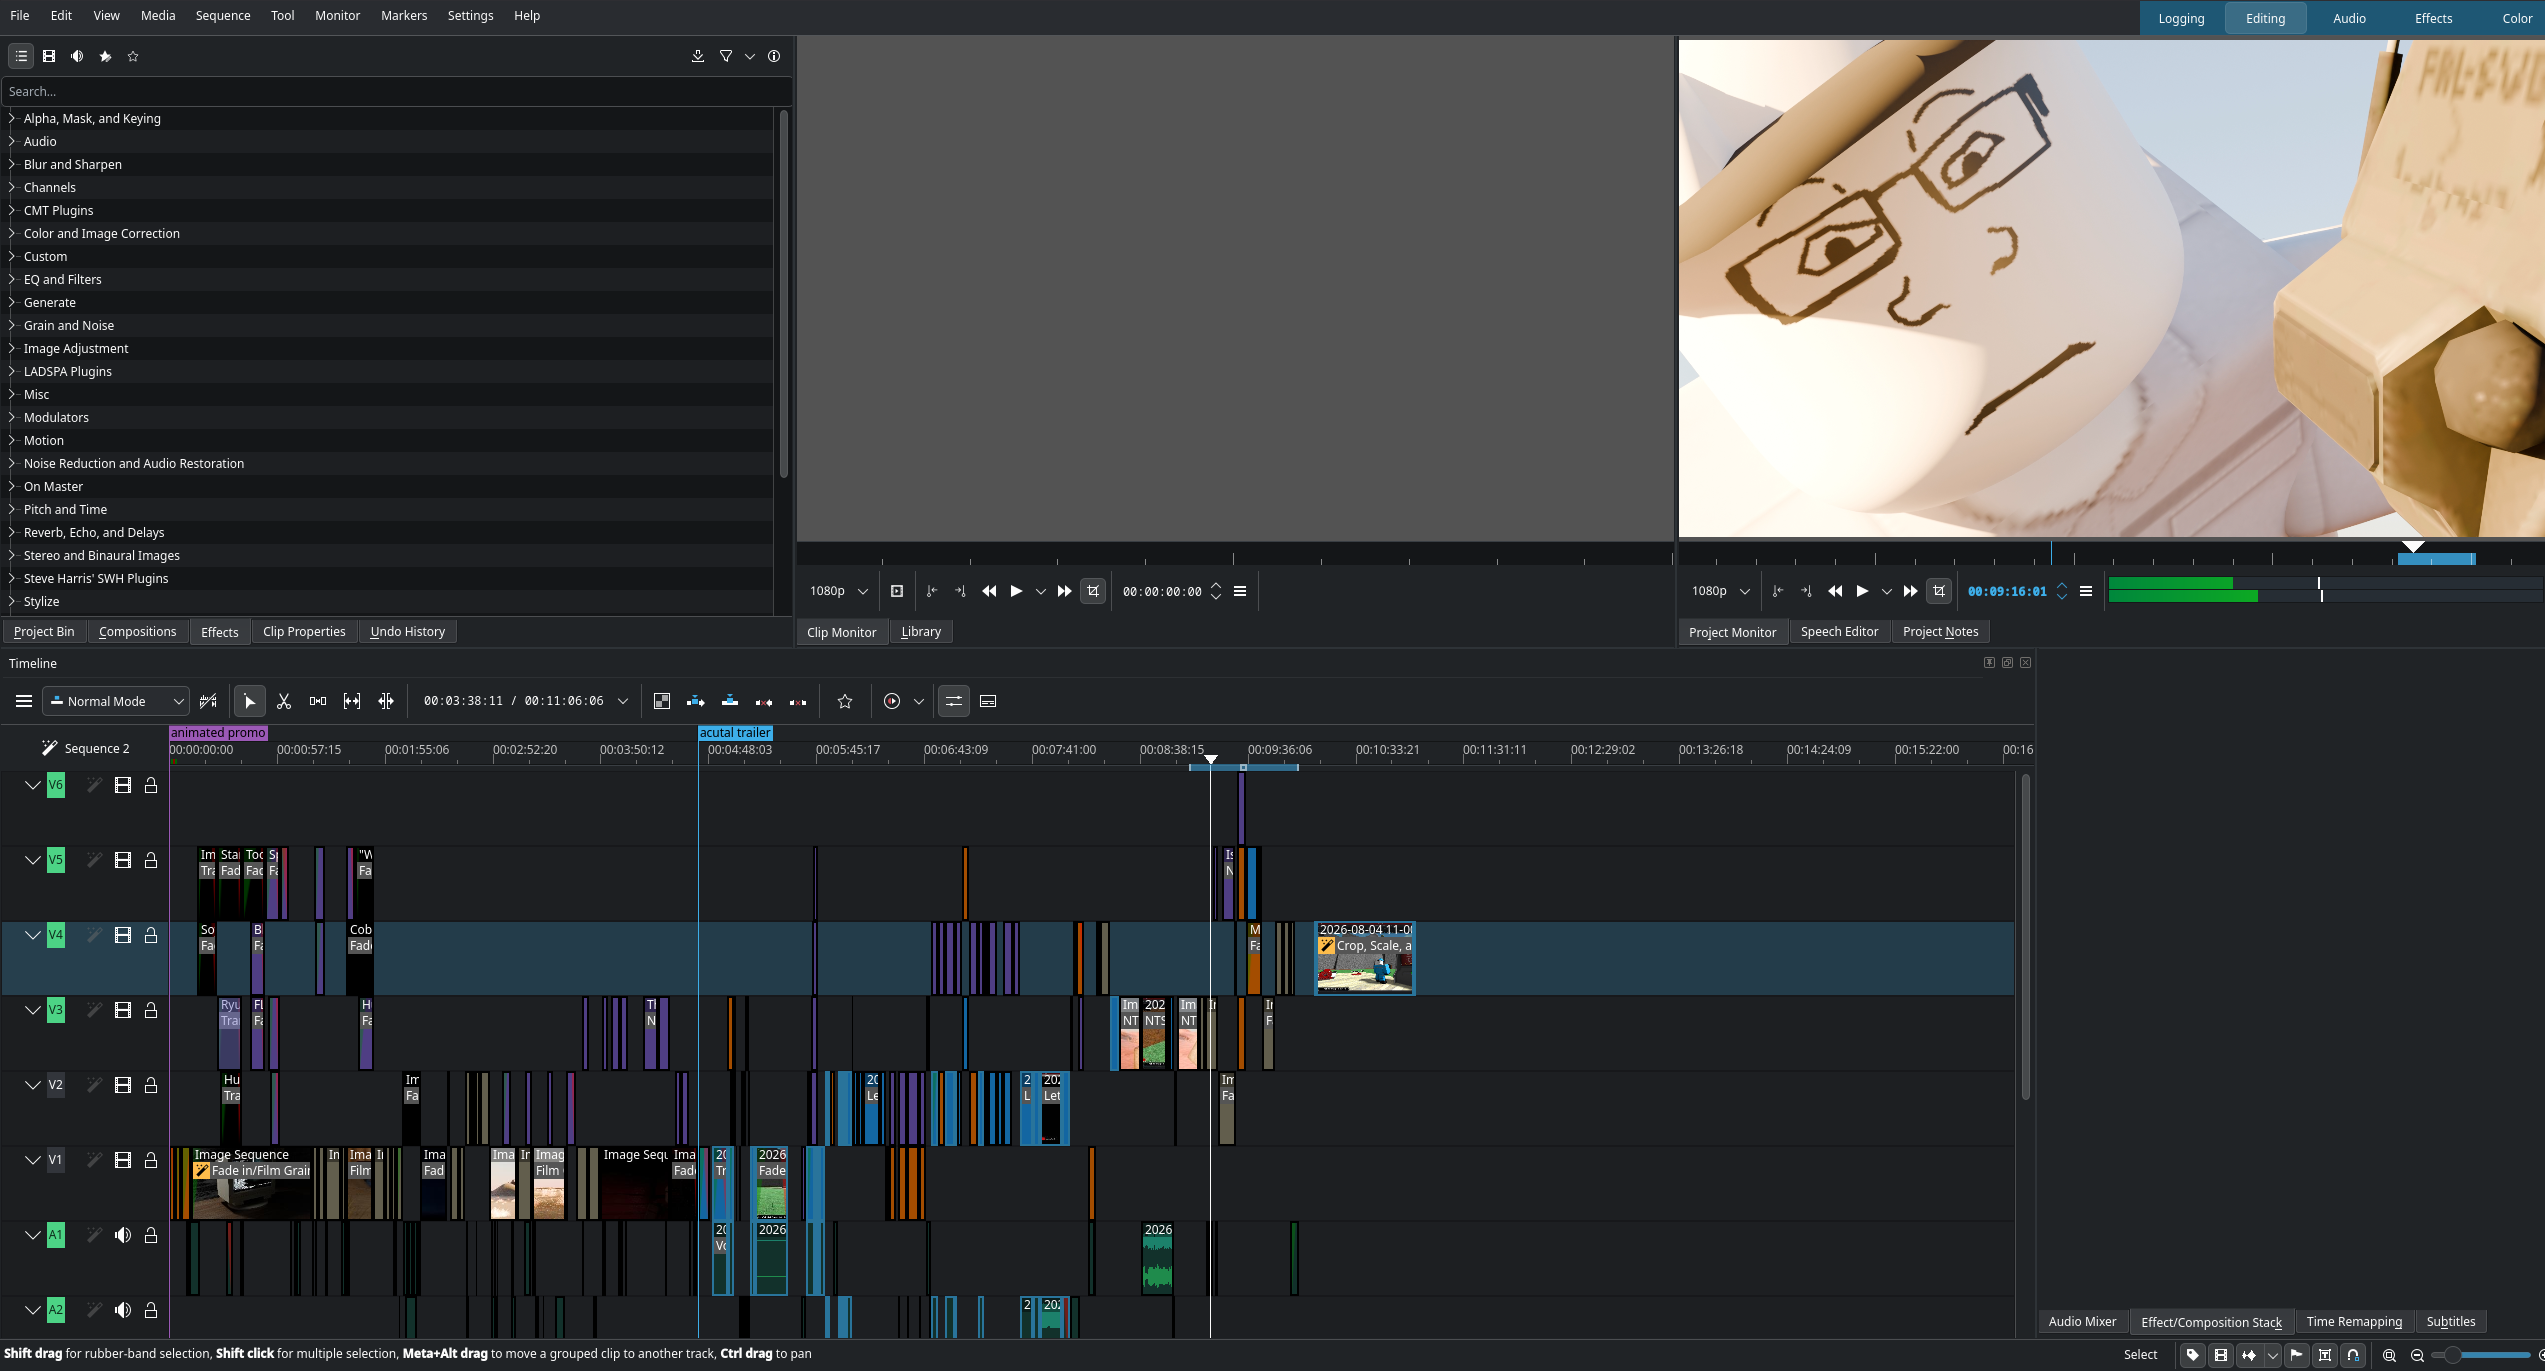
Task: Click the track compositing checkerboard icon
Action: pos(662,702)
